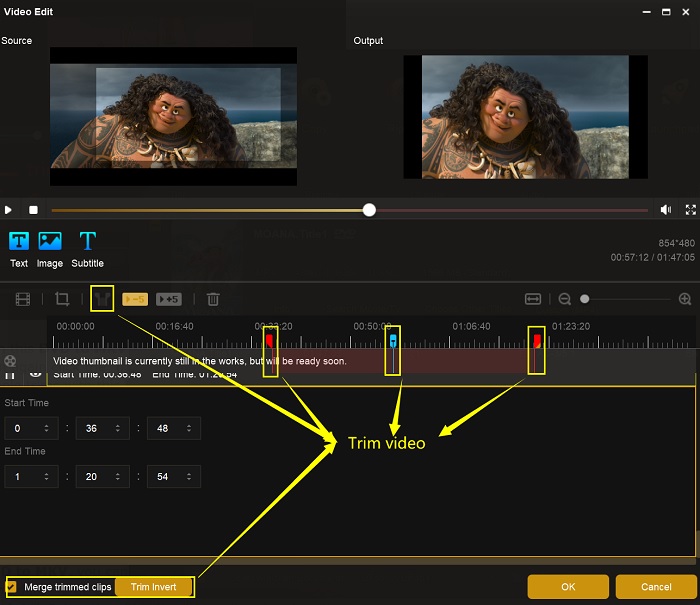The height and width of the screenshot is (605, 700).
Task: Zoom in the timeline
Action: click(685, 299)
